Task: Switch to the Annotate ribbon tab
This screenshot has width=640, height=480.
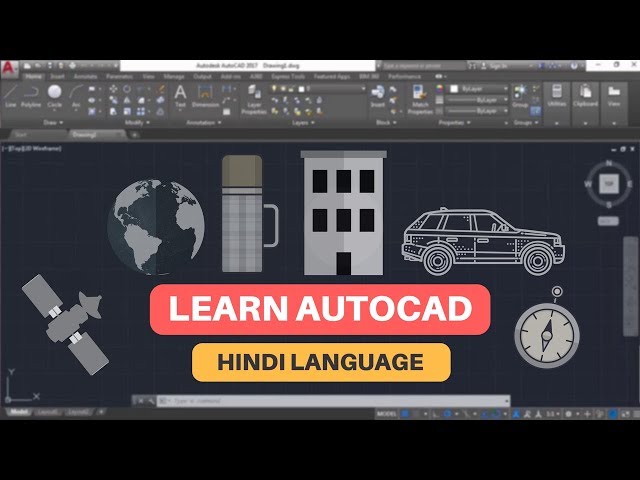Action: 85,76
